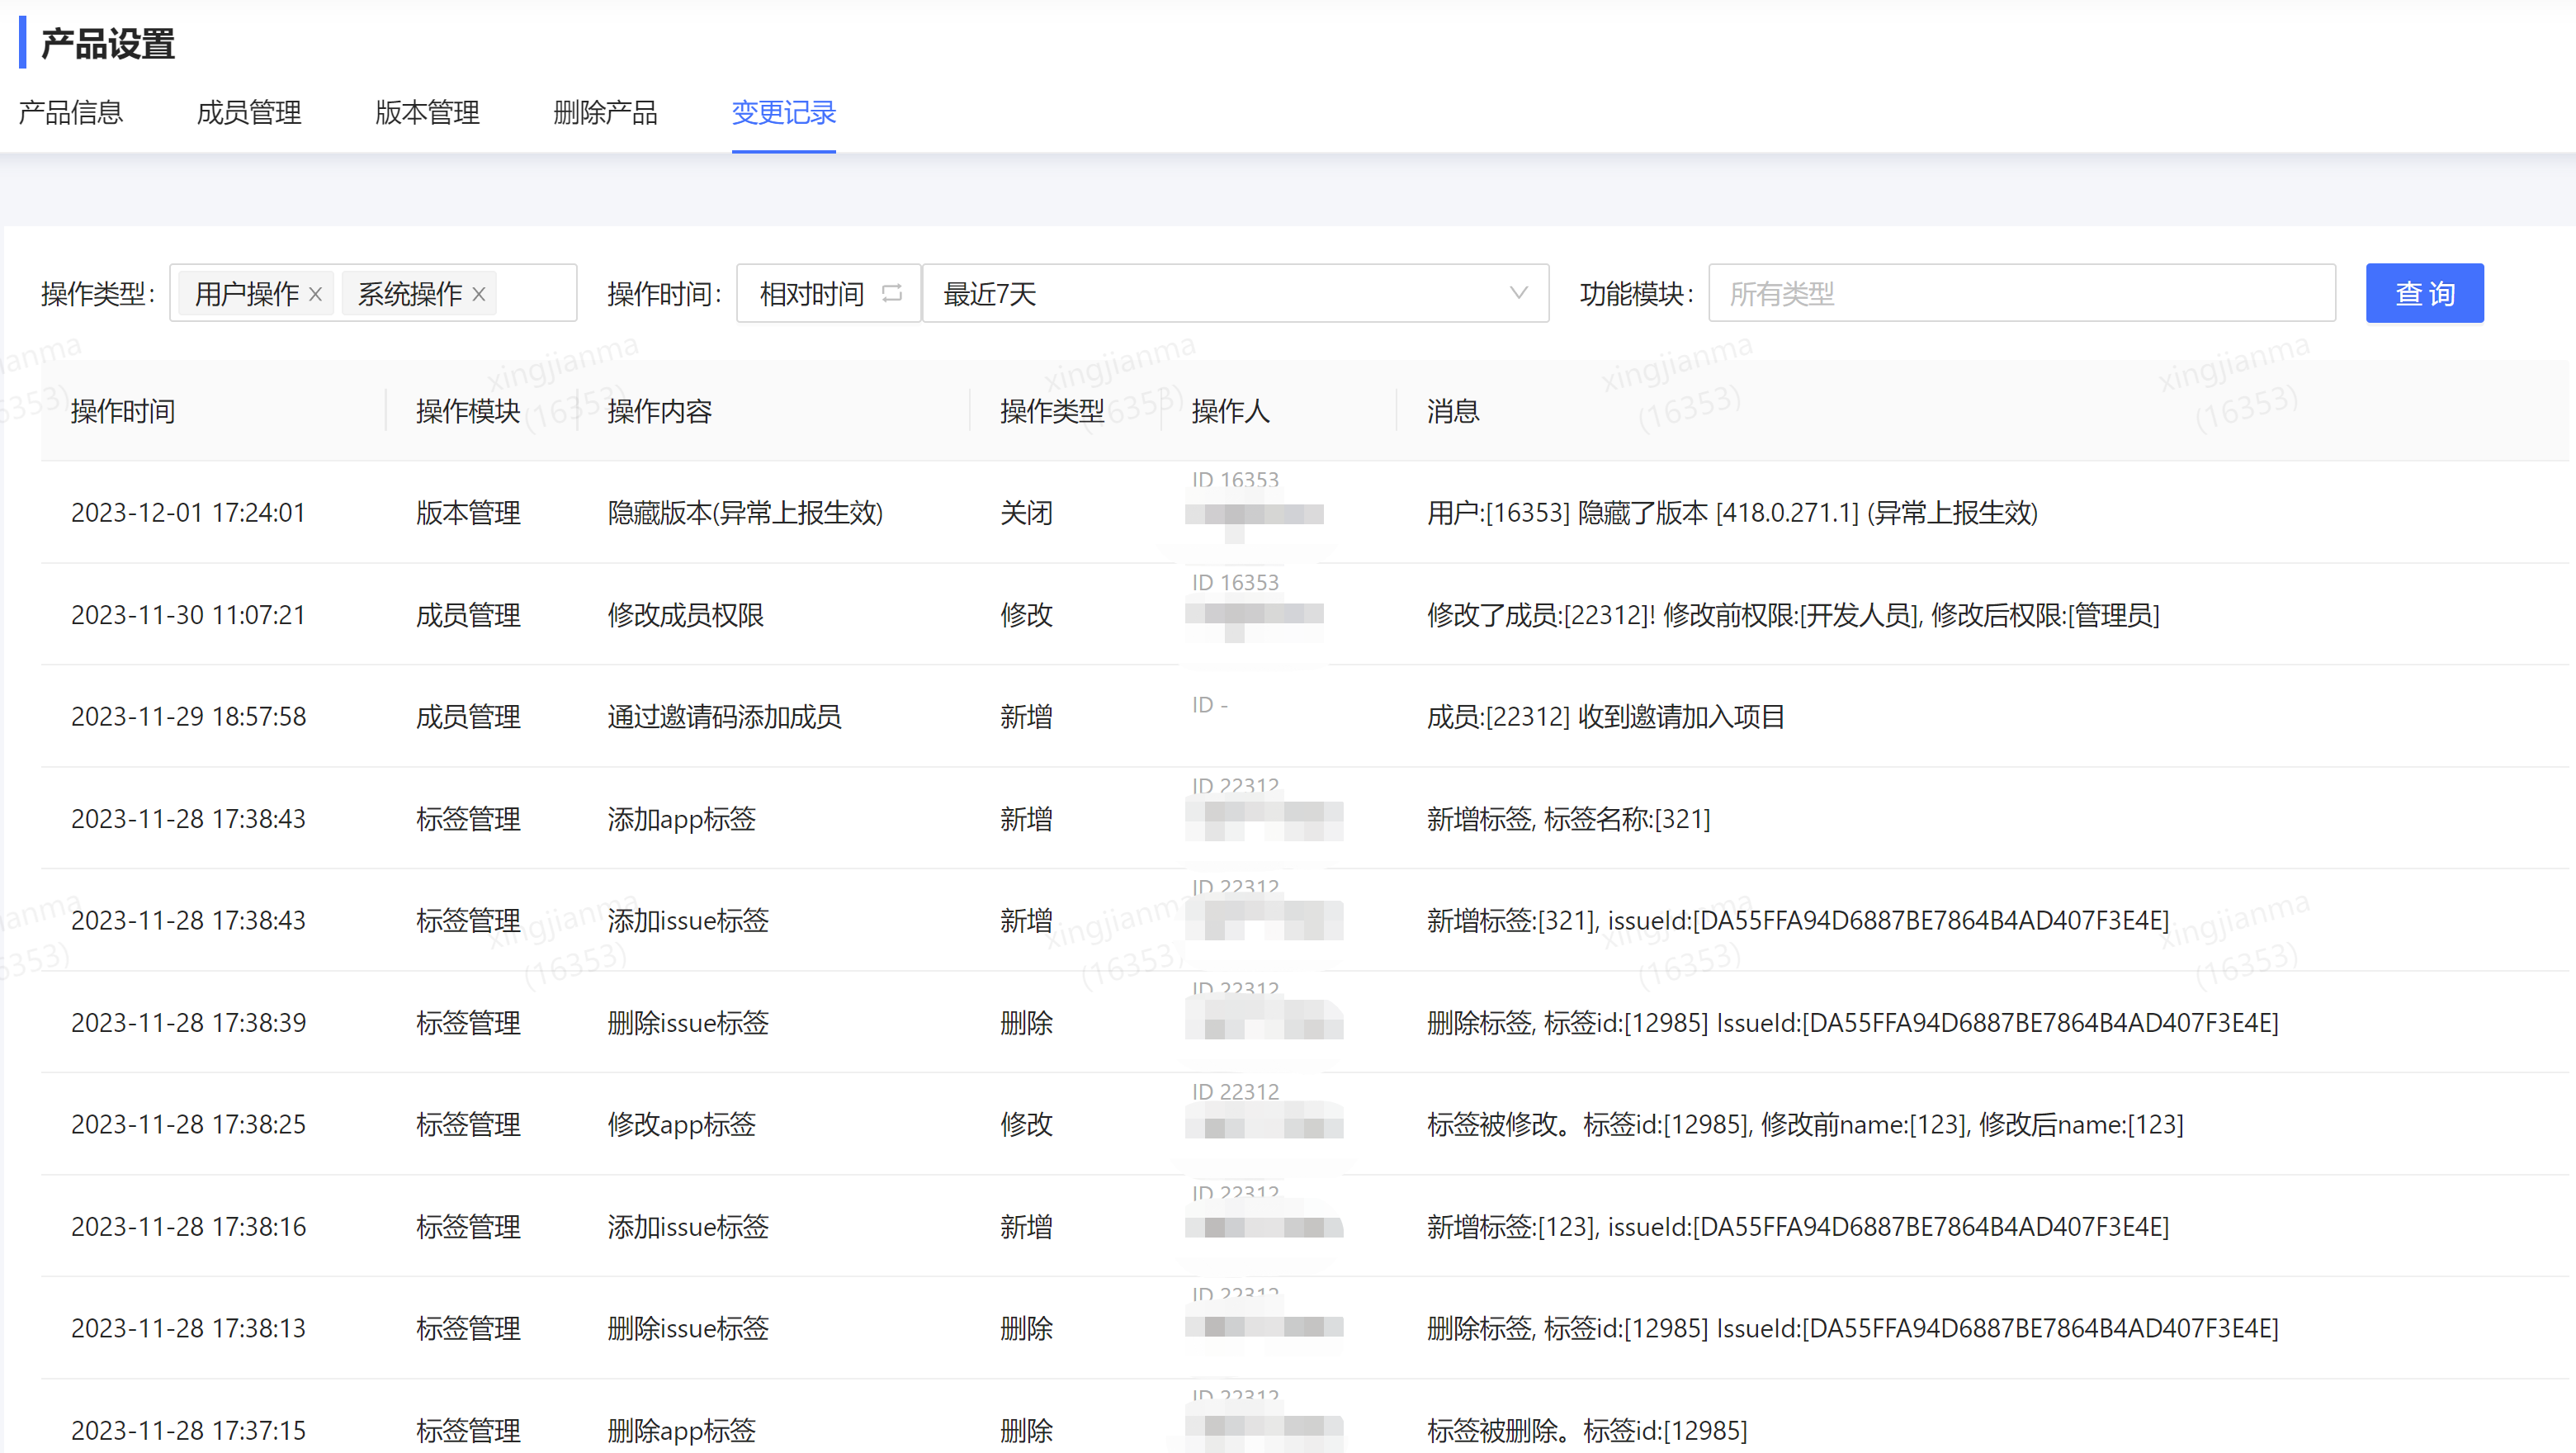Click message 标签被修改 标签id:[12985]

1805,1124
